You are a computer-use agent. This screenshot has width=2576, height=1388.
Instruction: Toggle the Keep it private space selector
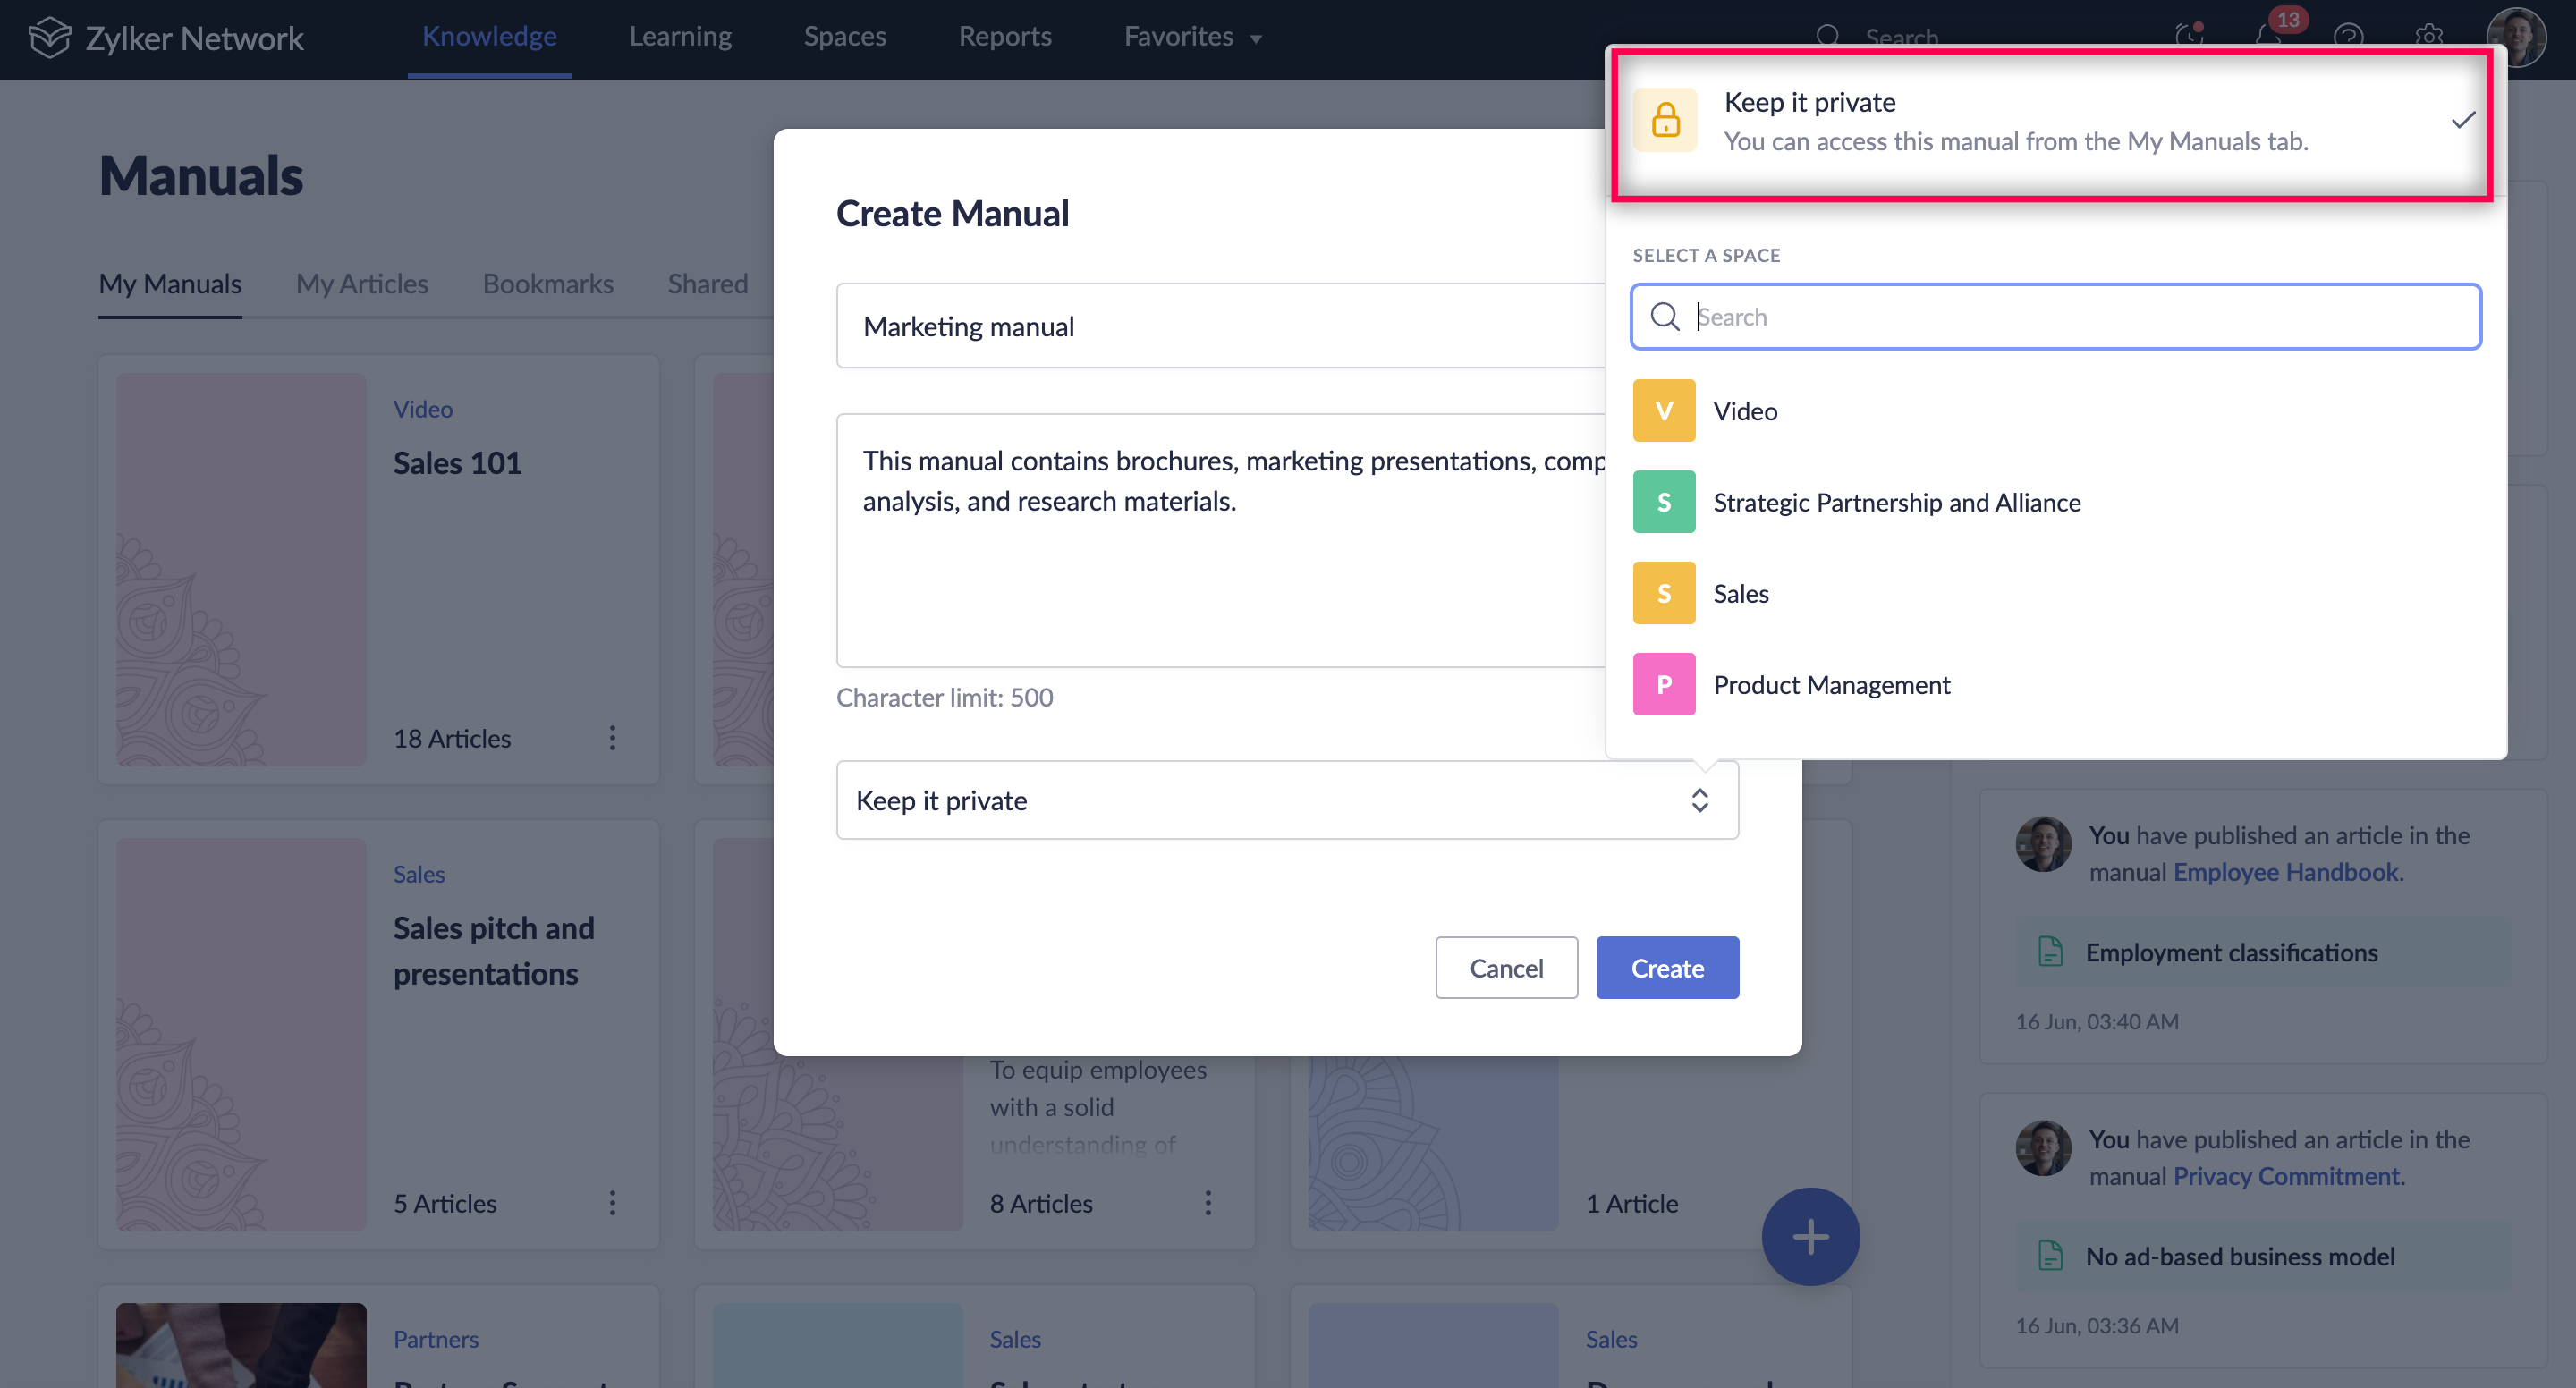click(1287, 800)
